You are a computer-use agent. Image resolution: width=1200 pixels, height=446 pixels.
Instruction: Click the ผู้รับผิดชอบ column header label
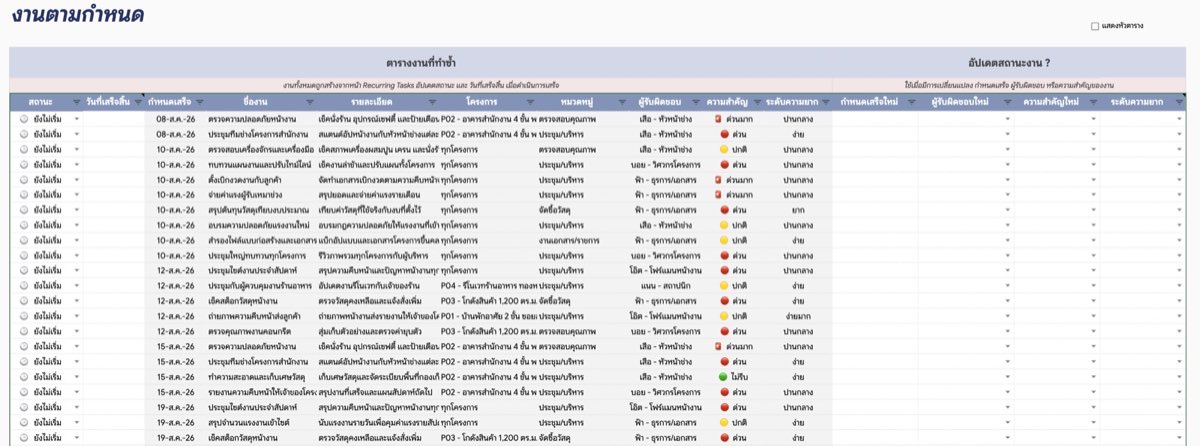(660, 103)
